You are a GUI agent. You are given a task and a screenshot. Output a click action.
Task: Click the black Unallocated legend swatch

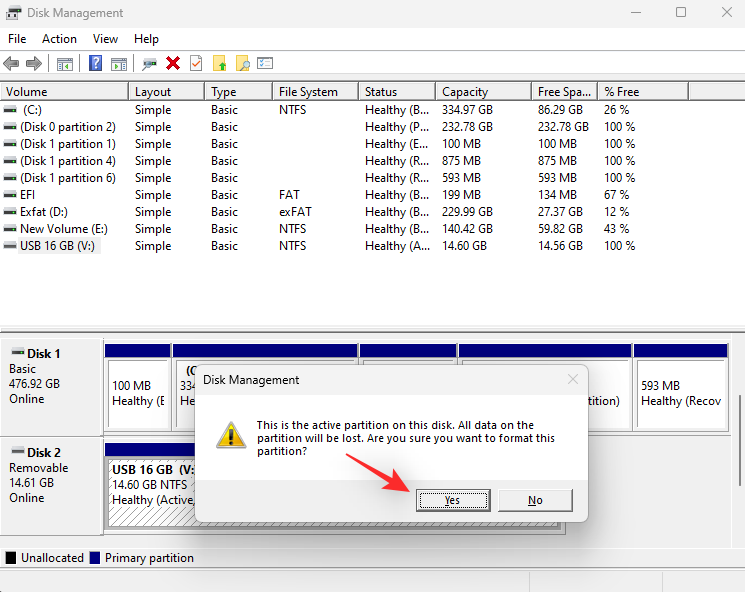click(x=11, y=558)
